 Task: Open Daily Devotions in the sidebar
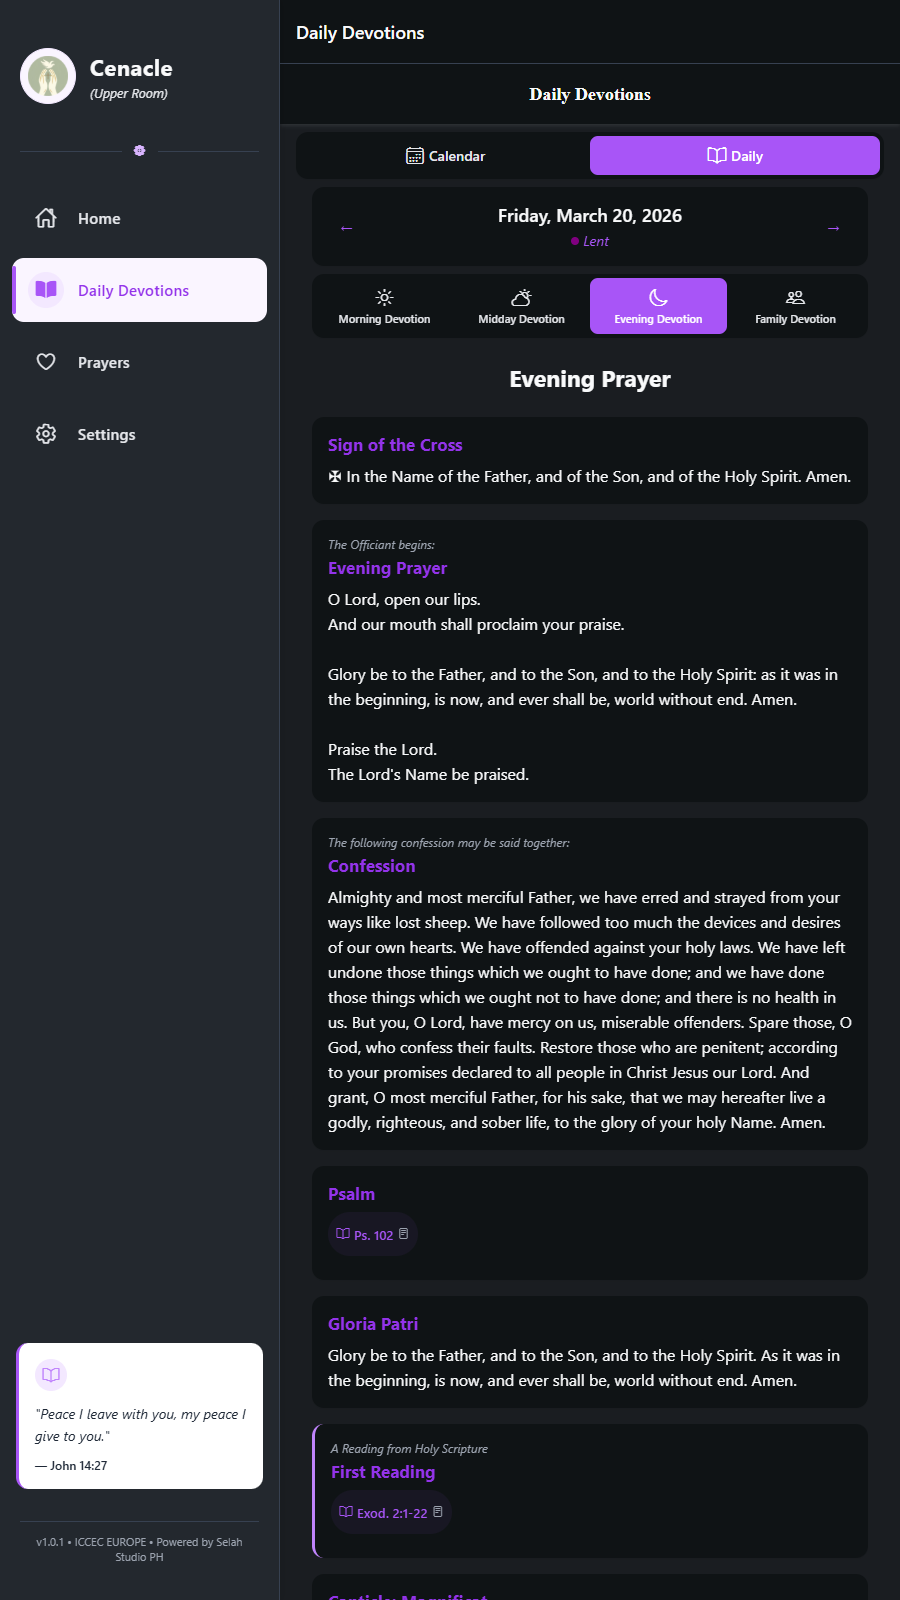click(140, 291)
